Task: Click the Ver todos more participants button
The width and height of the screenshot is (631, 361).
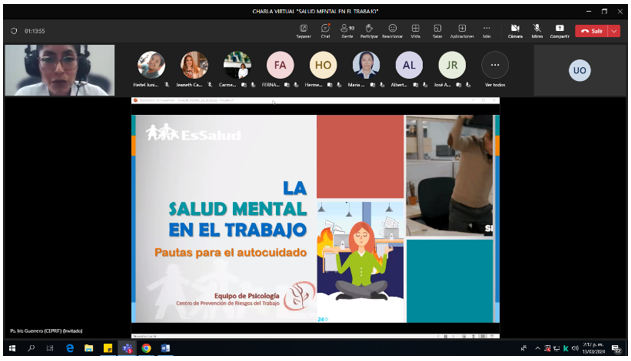Action: [495, 65]
